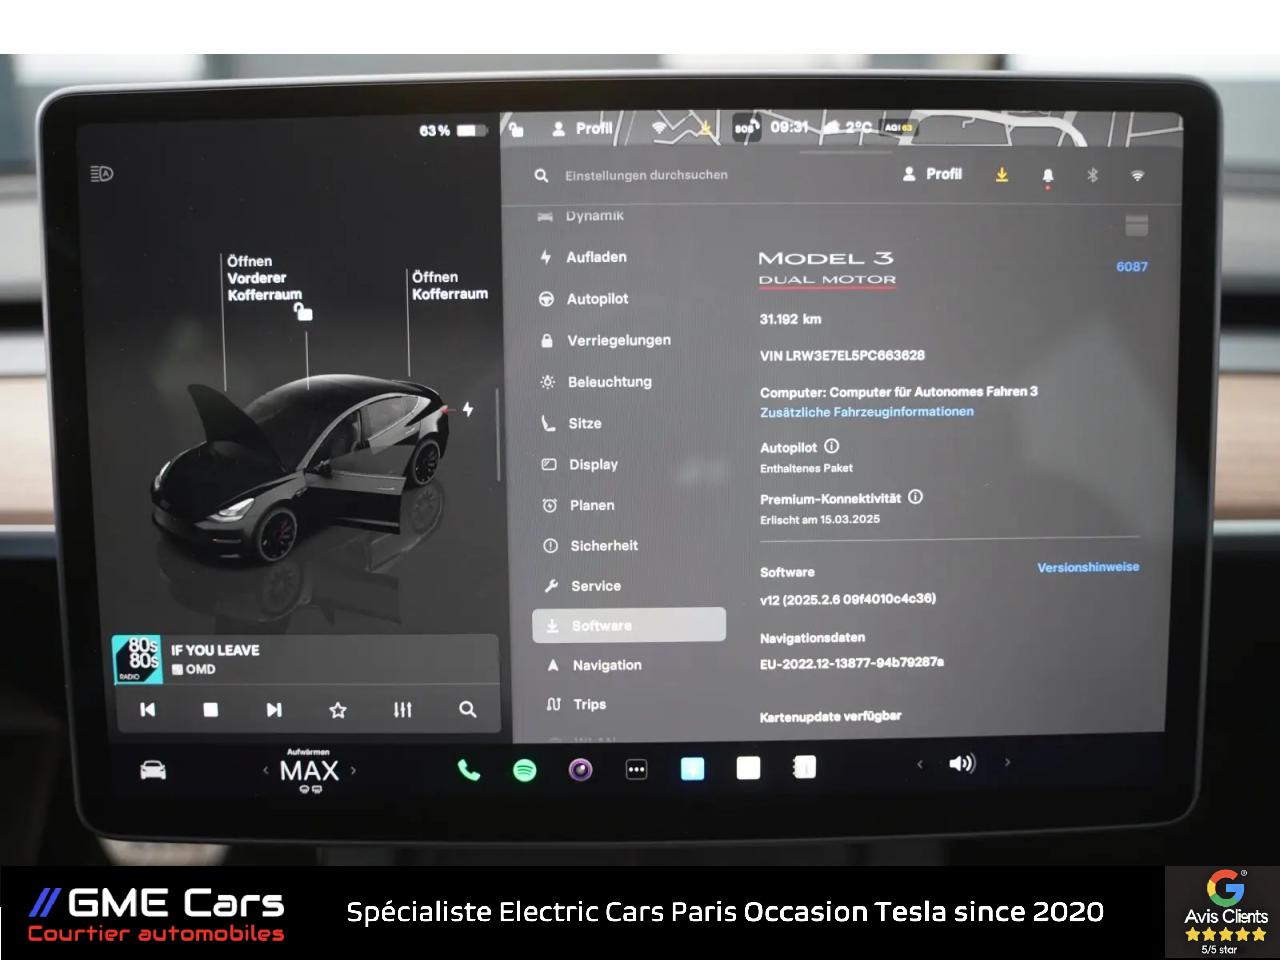Screen dimensions: 1280x960
Task: Tap the yellow software download icon
Action: 1001,175
